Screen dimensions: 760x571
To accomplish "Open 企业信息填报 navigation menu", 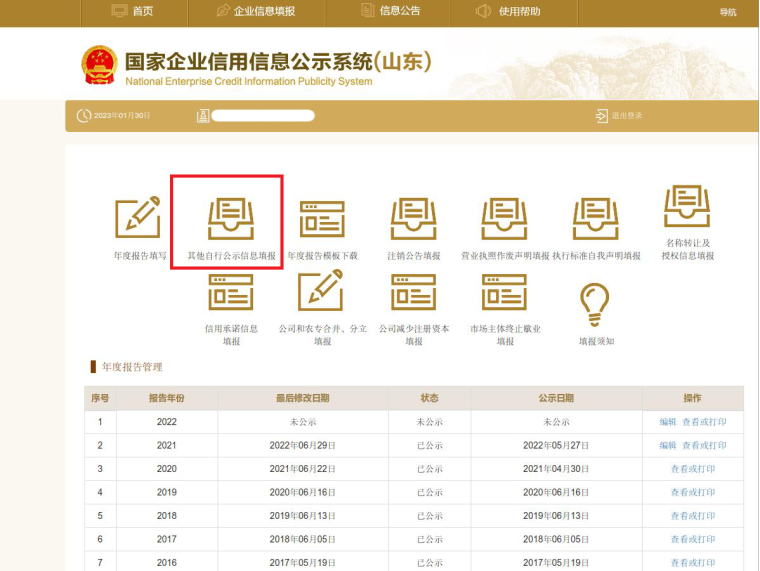I will click(x=256, y=11).
